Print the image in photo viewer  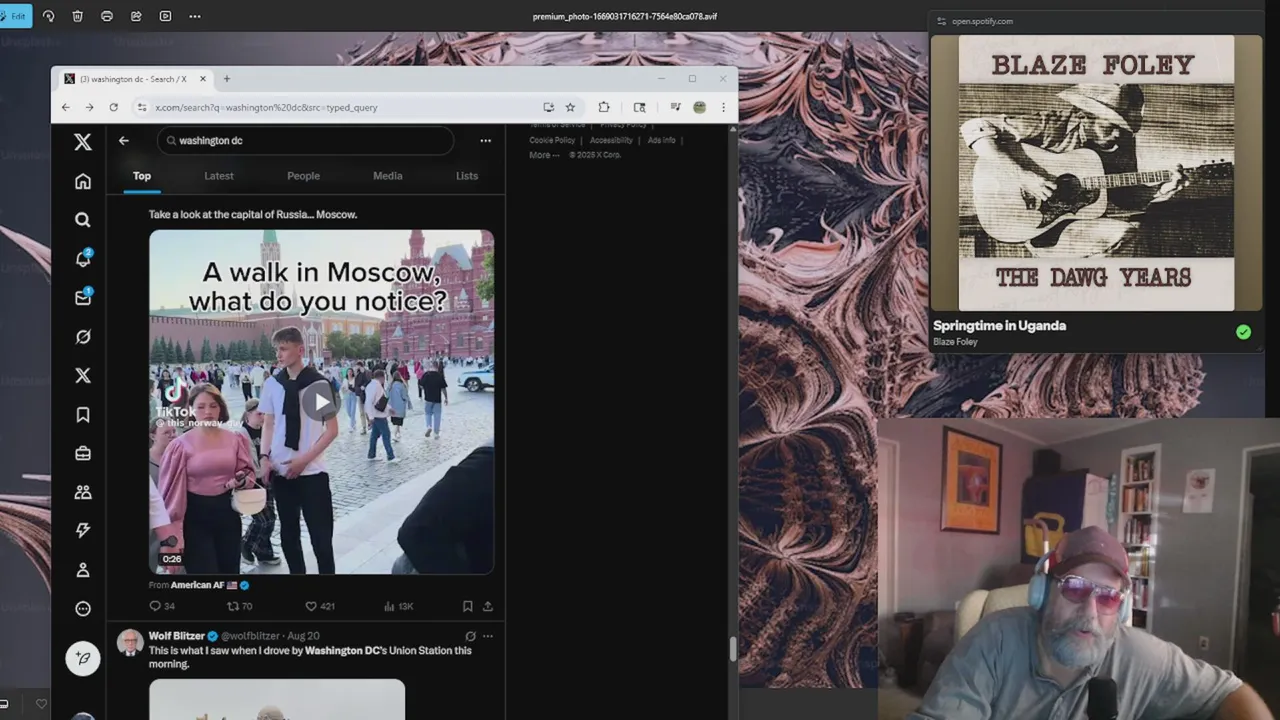coord(107,16)
